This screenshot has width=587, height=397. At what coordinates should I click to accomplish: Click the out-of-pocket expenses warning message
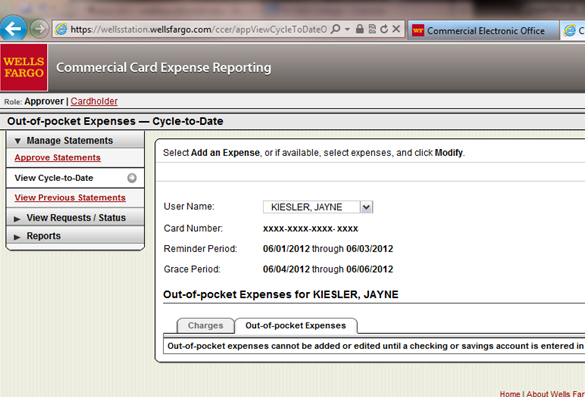(x=375, y=346)
